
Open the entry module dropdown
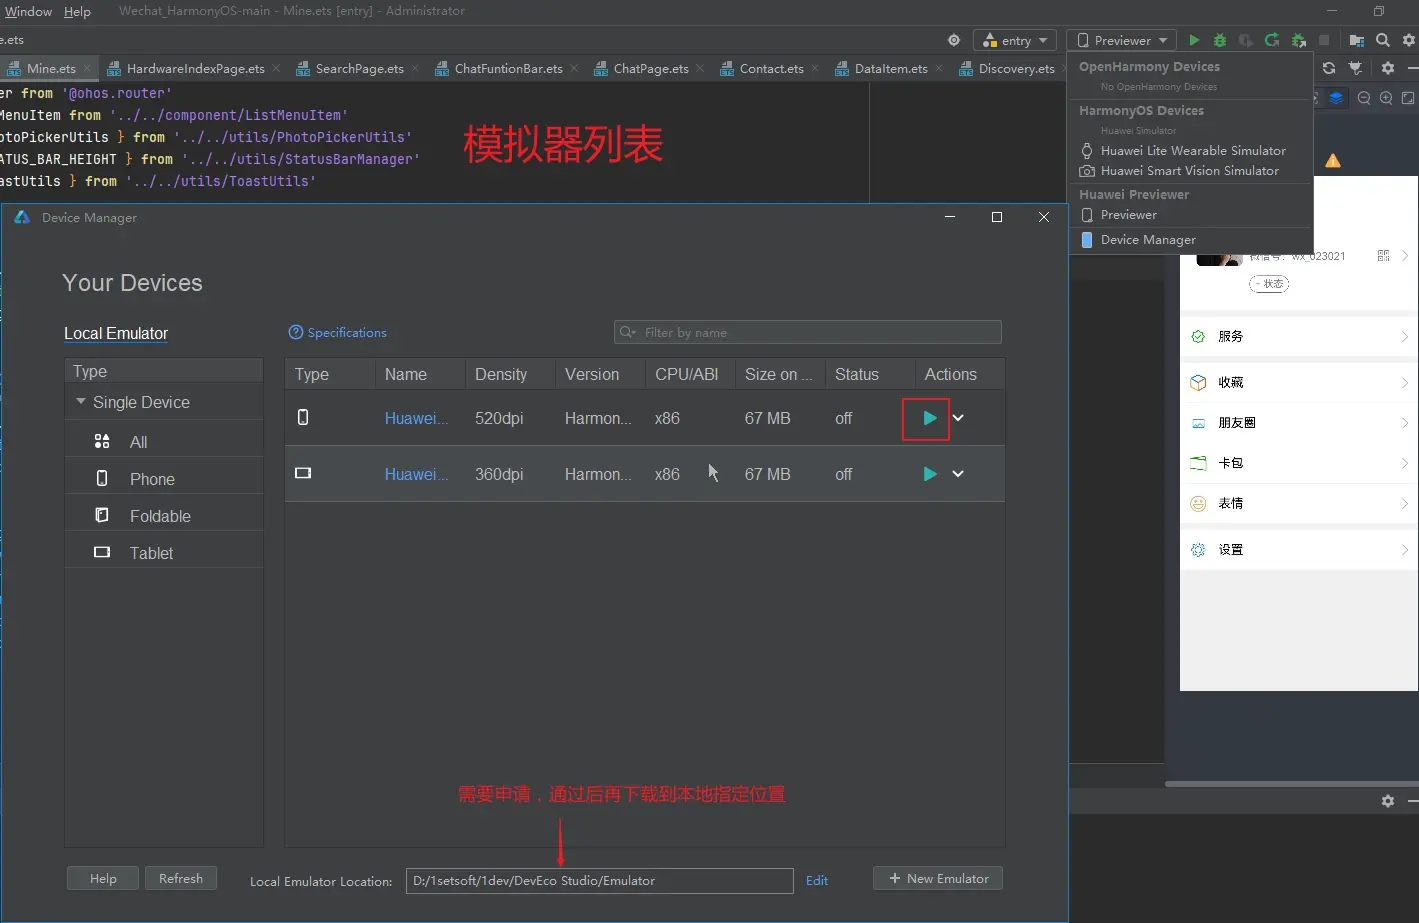1015,40
